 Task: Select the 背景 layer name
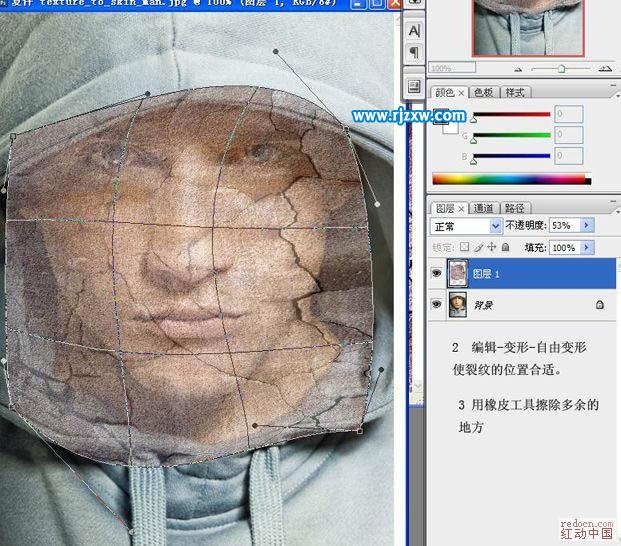click(483, 305)
